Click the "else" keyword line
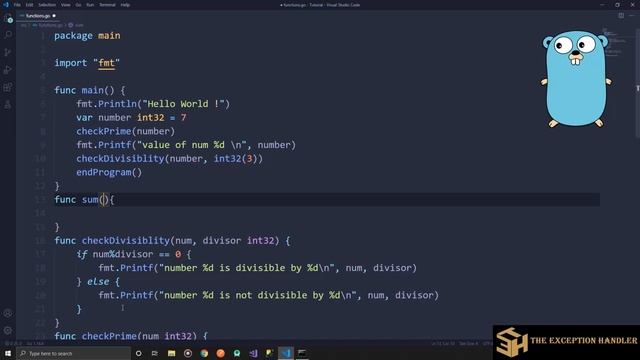This screenshot has width=640, height=360. pyautogui.click(x=98, y=282)
